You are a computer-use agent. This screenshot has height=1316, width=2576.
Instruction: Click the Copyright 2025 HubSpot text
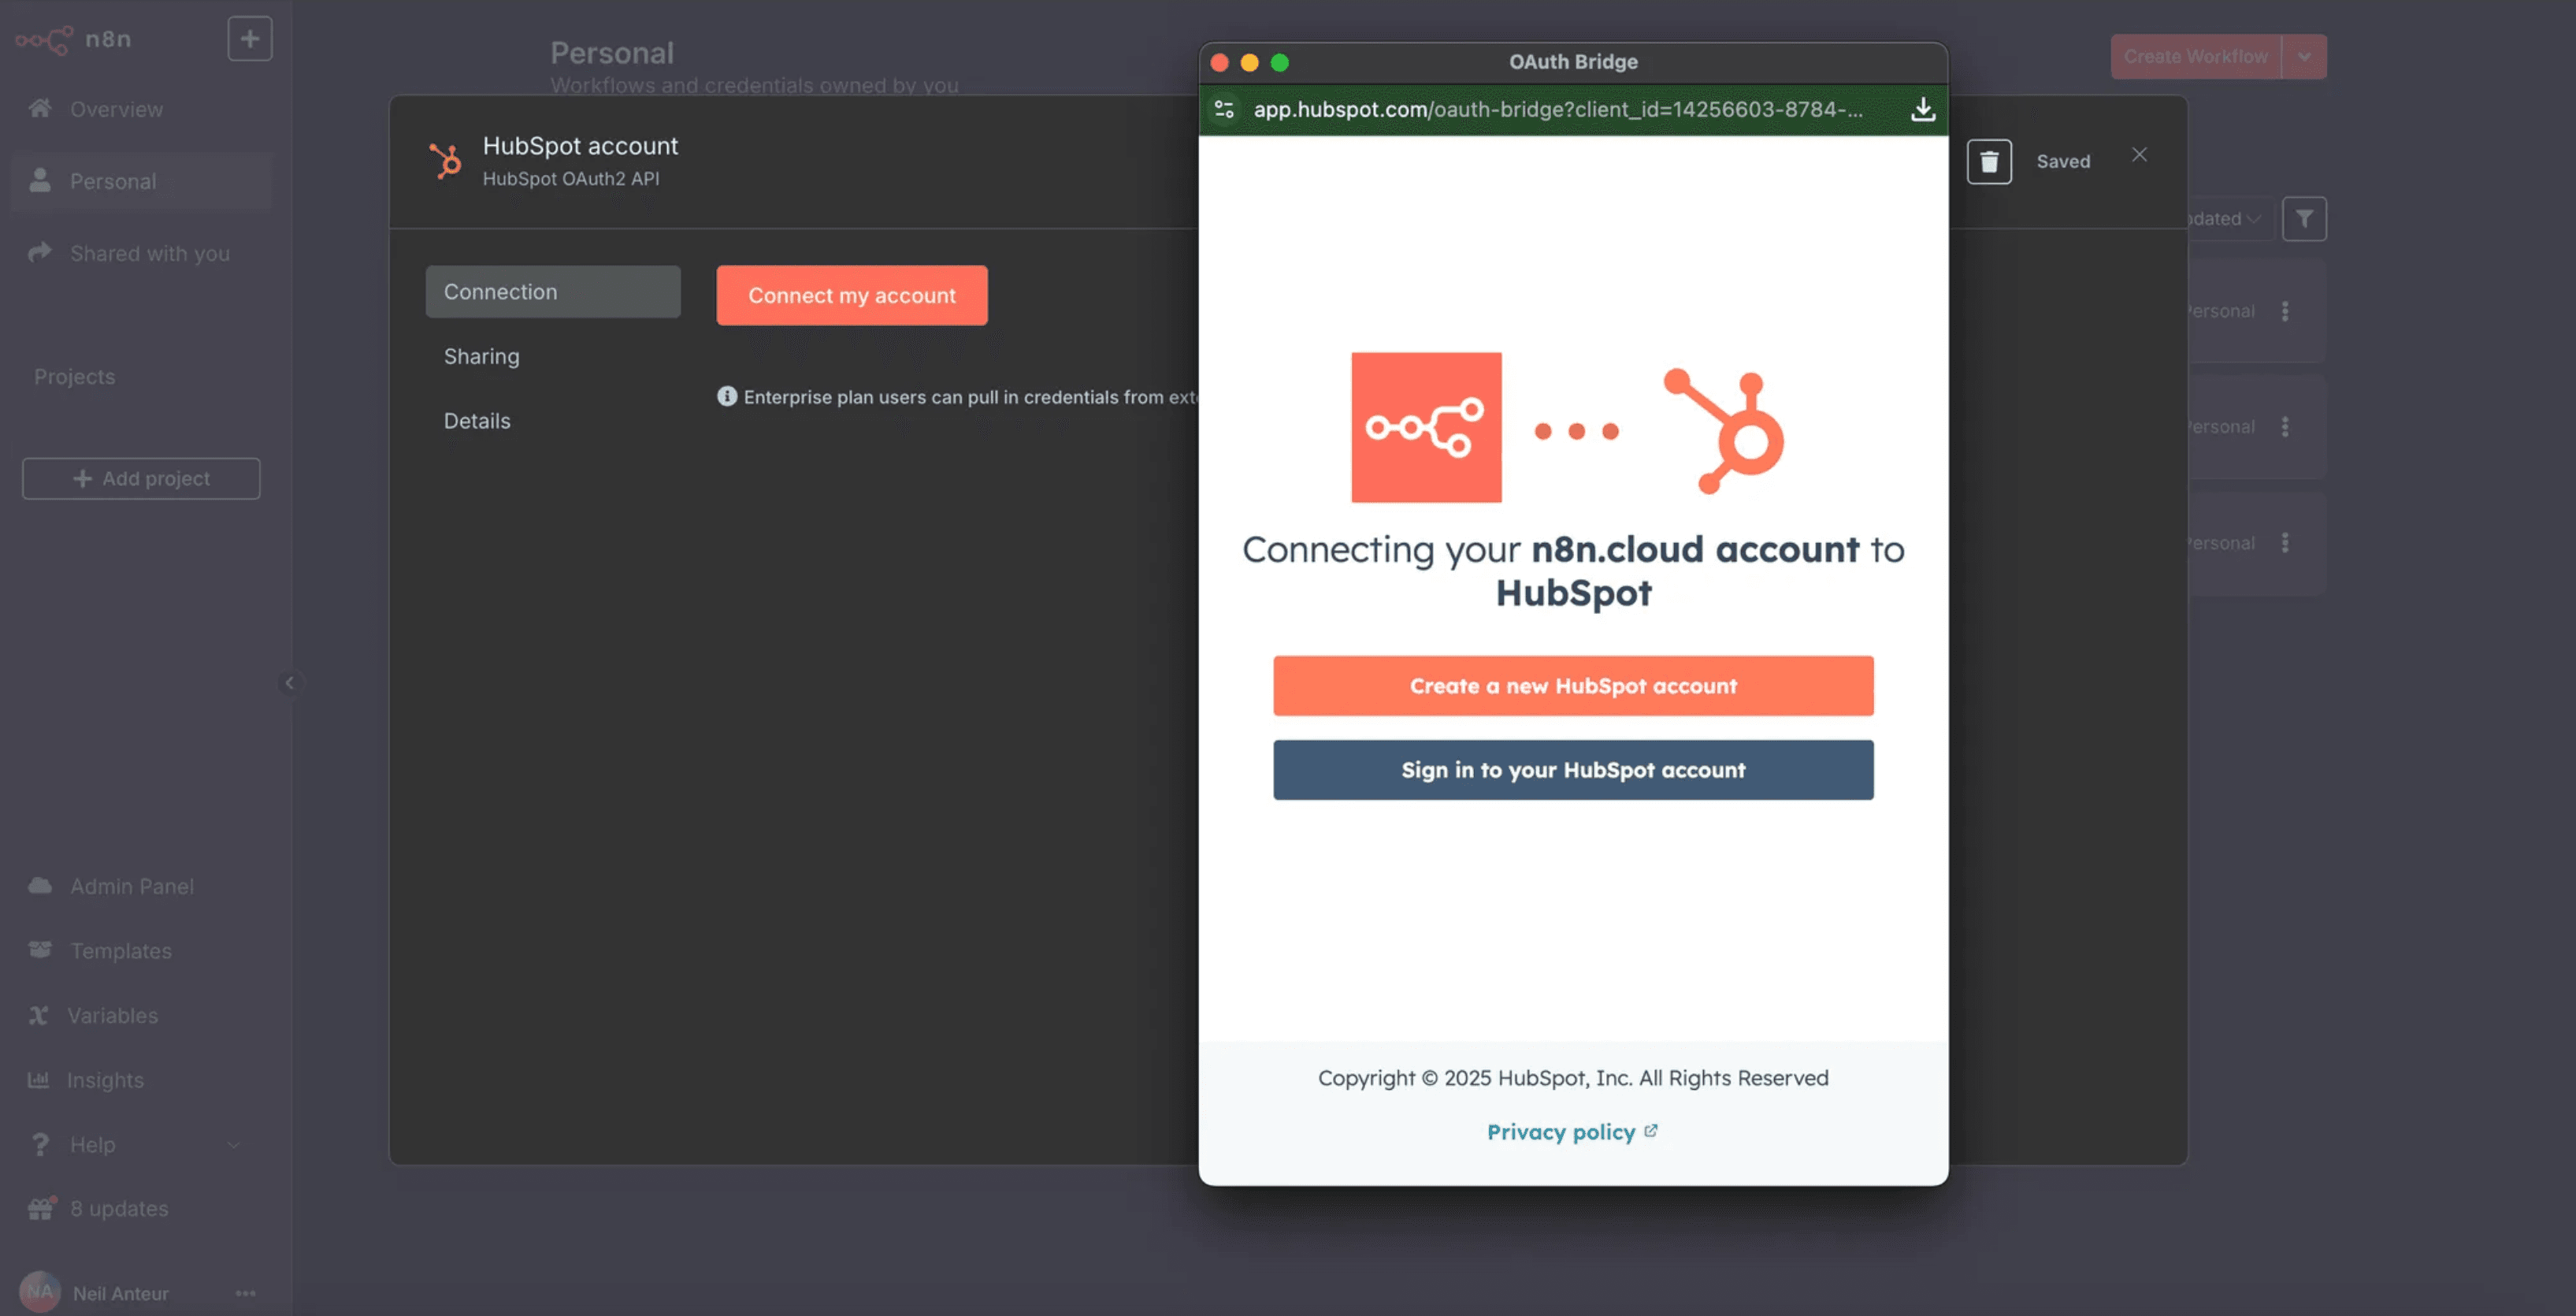point(1573,1078)
